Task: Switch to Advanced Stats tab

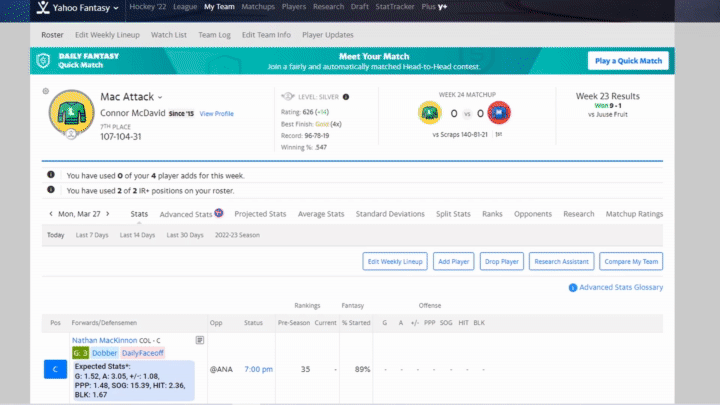Action: pos(186,214)
